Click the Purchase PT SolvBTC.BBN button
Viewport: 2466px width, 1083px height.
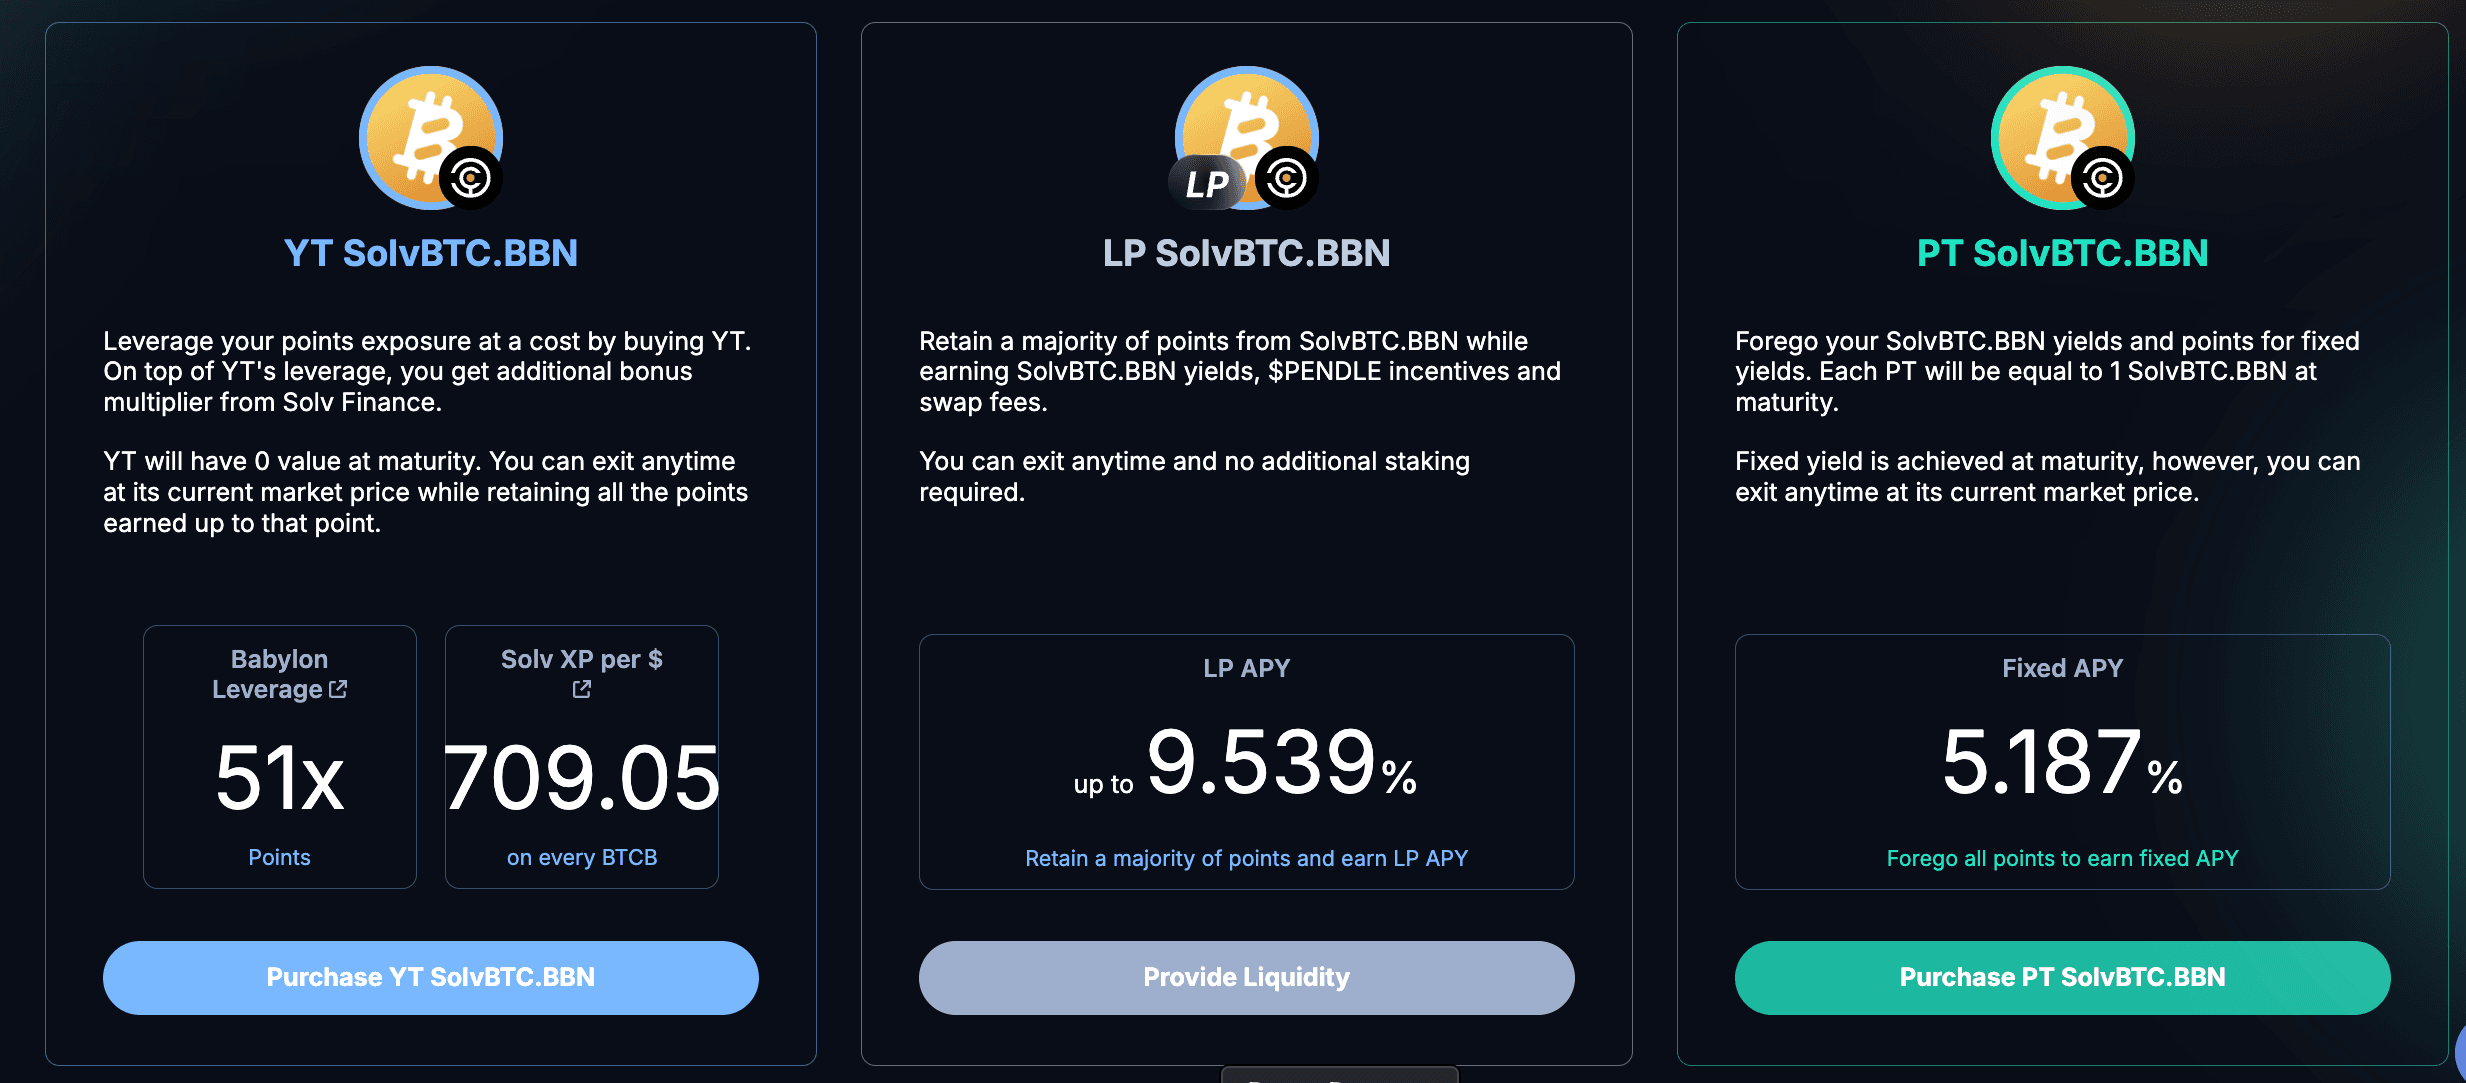[2062, 977]
